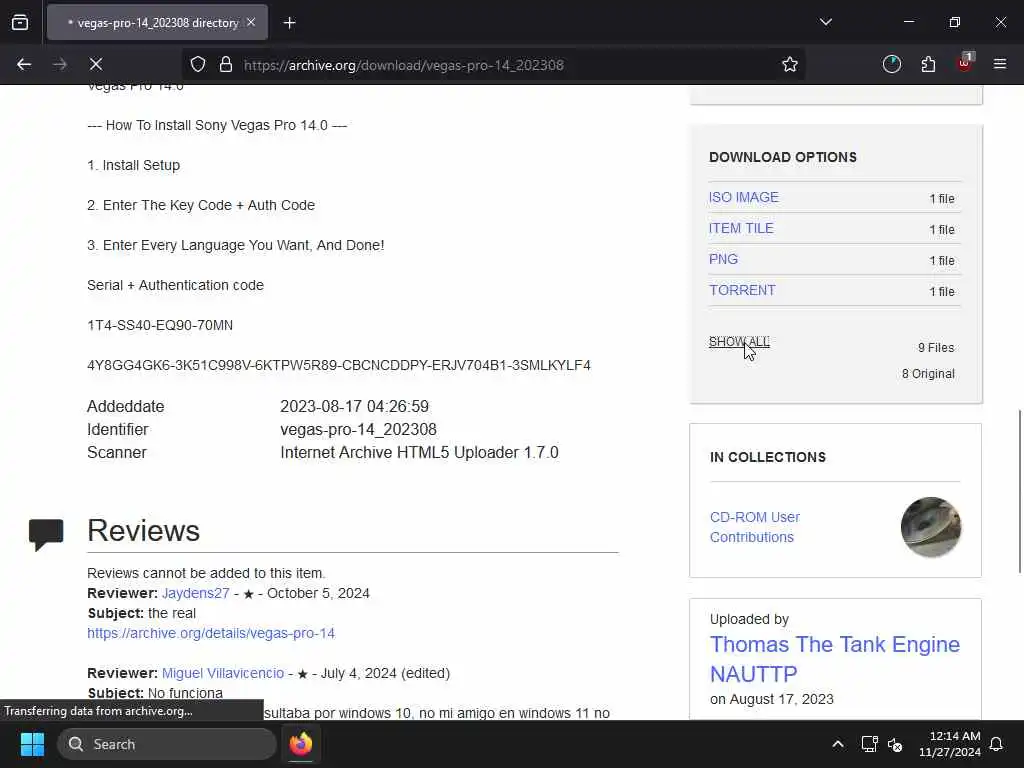Image resolution: width=1024 pixels, height=768 pixels.
Task: Show hidden system tray icons
Action: click(x=838, y=744)
